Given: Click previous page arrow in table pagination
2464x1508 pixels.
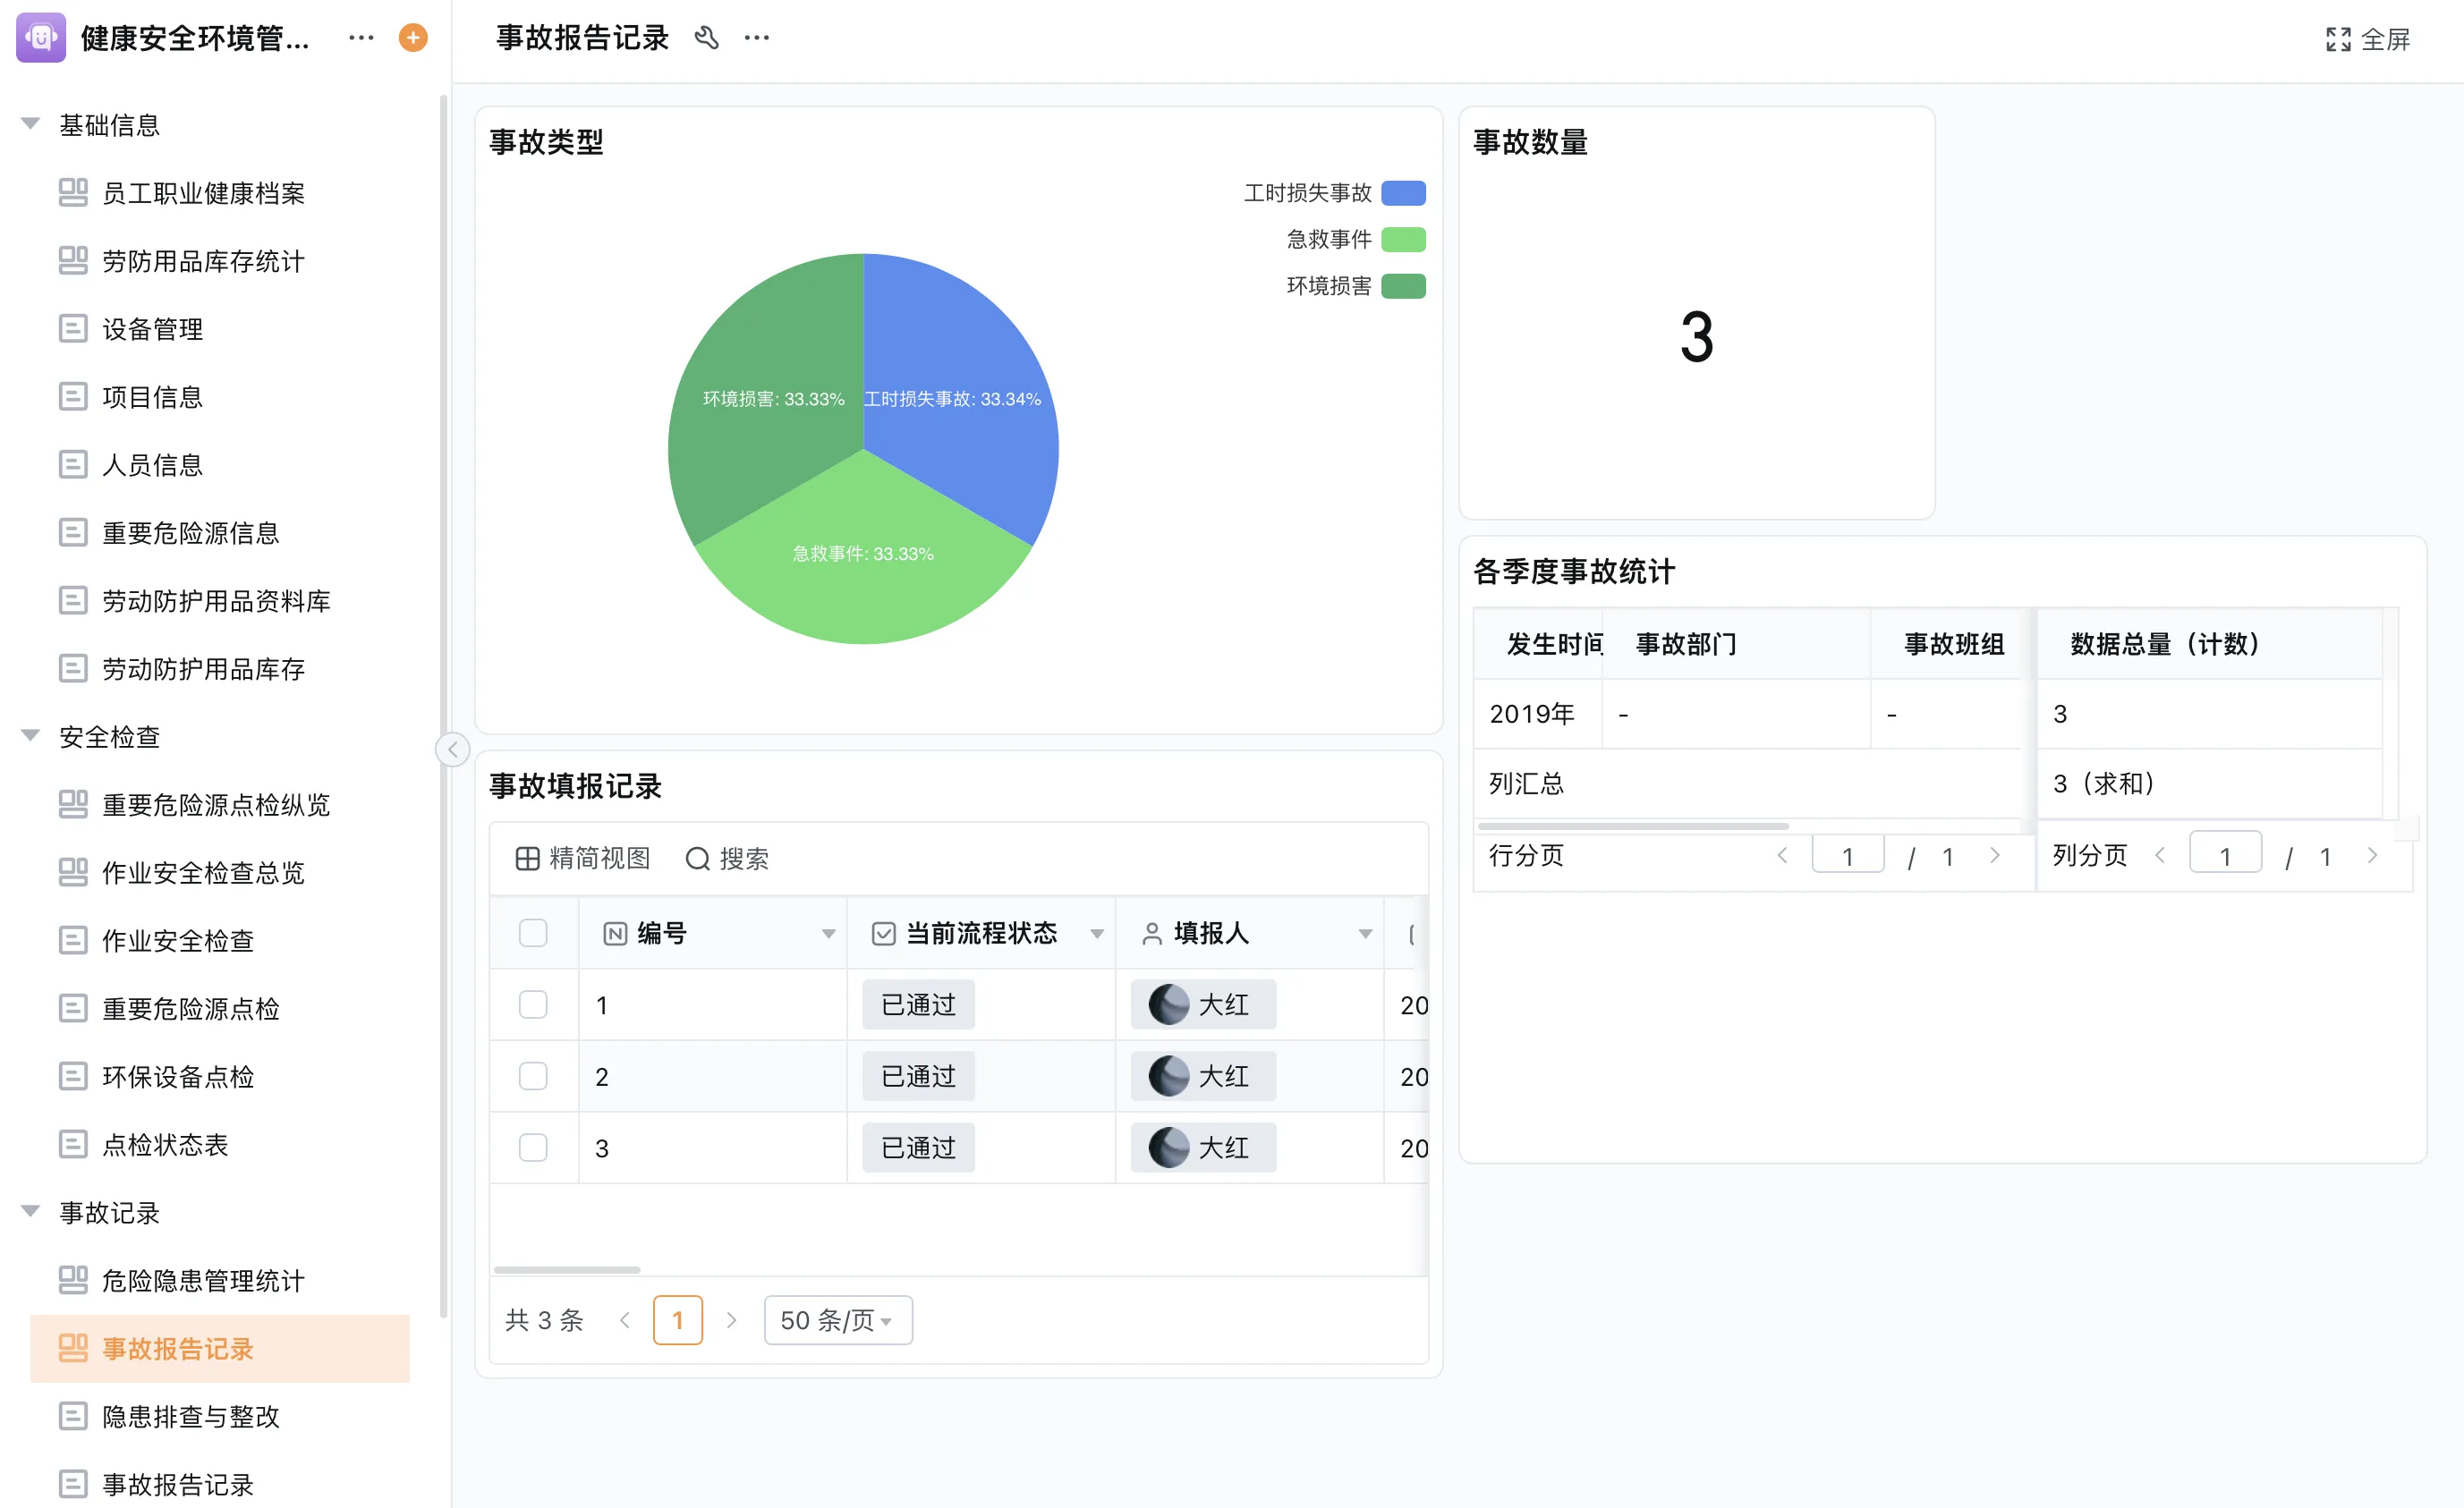Looking at the screenshot, I should pos(625,1320).
